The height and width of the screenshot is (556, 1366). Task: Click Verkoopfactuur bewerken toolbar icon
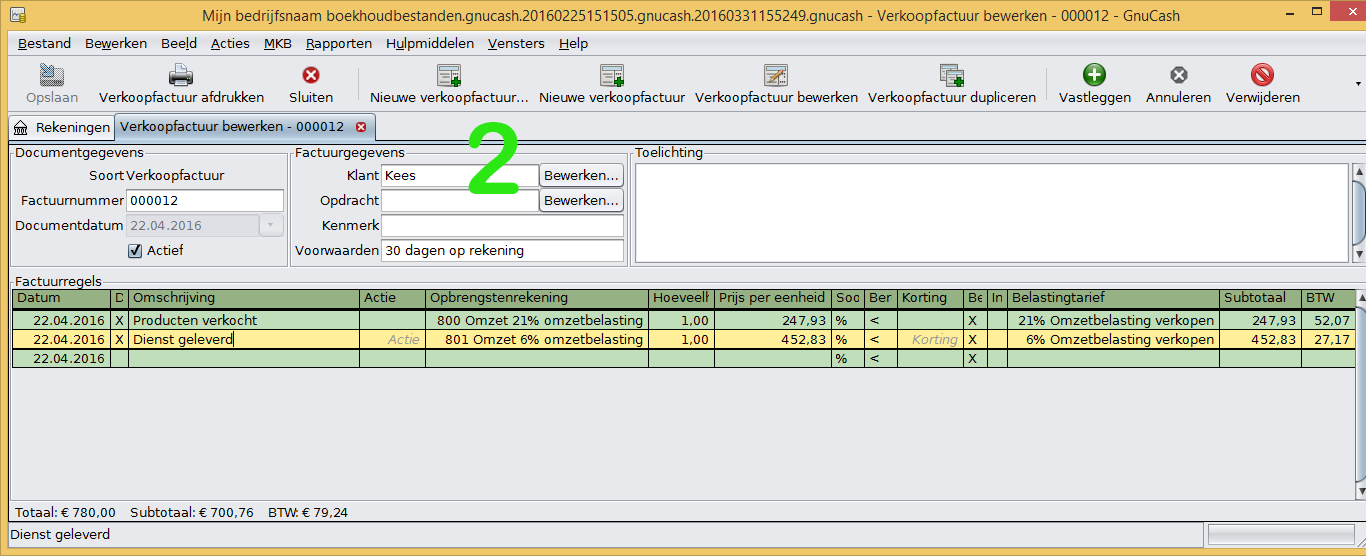776,75
